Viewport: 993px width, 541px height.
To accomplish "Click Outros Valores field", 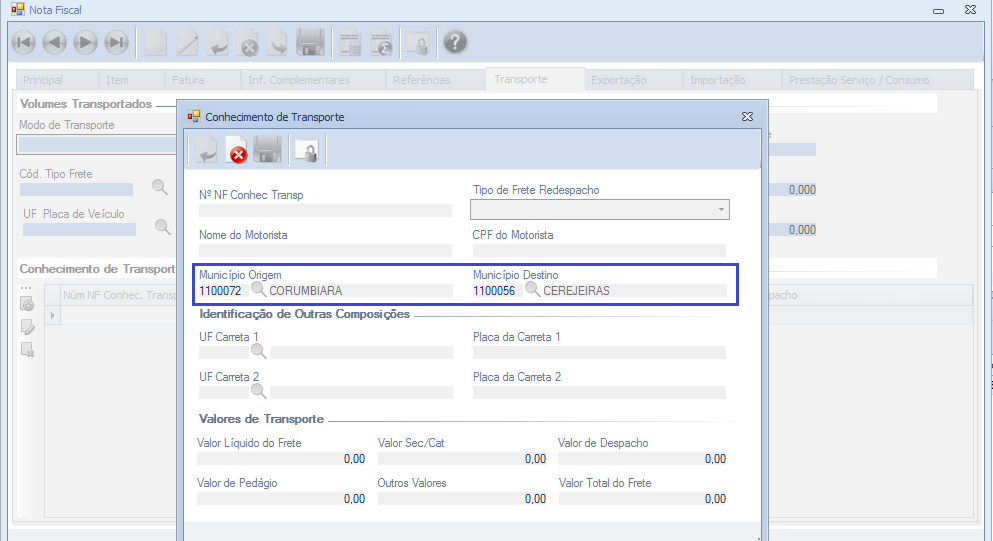I will click(x=462, y=499).
